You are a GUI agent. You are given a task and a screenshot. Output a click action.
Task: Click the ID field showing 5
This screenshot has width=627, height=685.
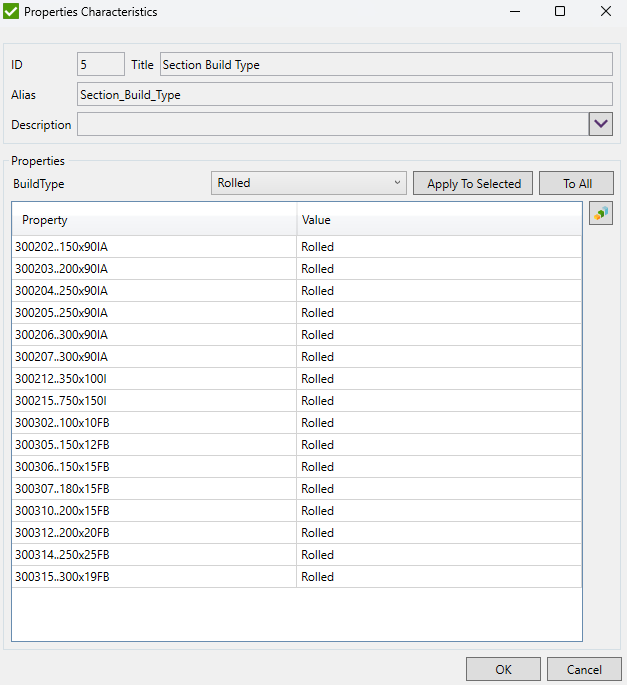click(x=100, y=65)
